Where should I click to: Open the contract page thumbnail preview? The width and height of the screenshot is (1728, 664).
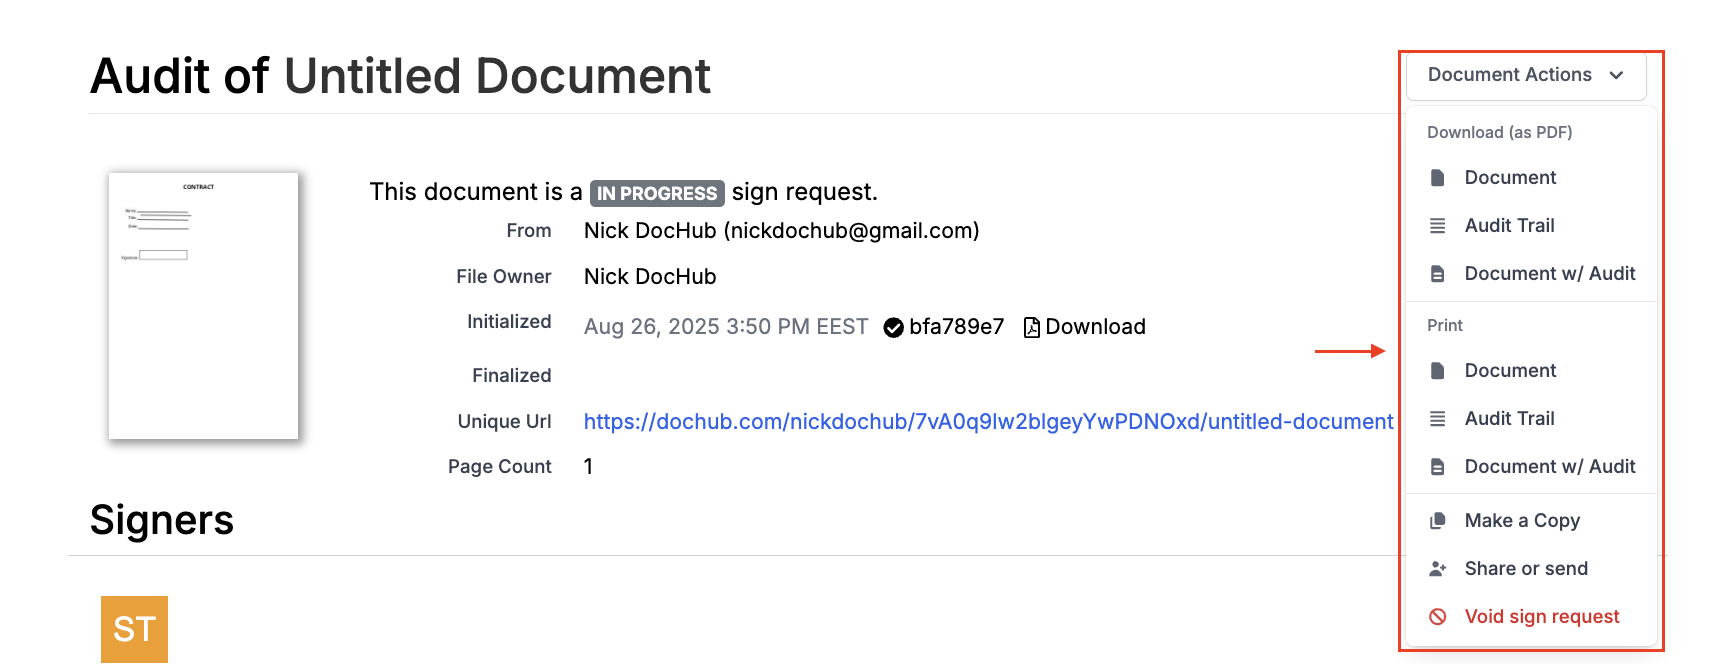203,306
